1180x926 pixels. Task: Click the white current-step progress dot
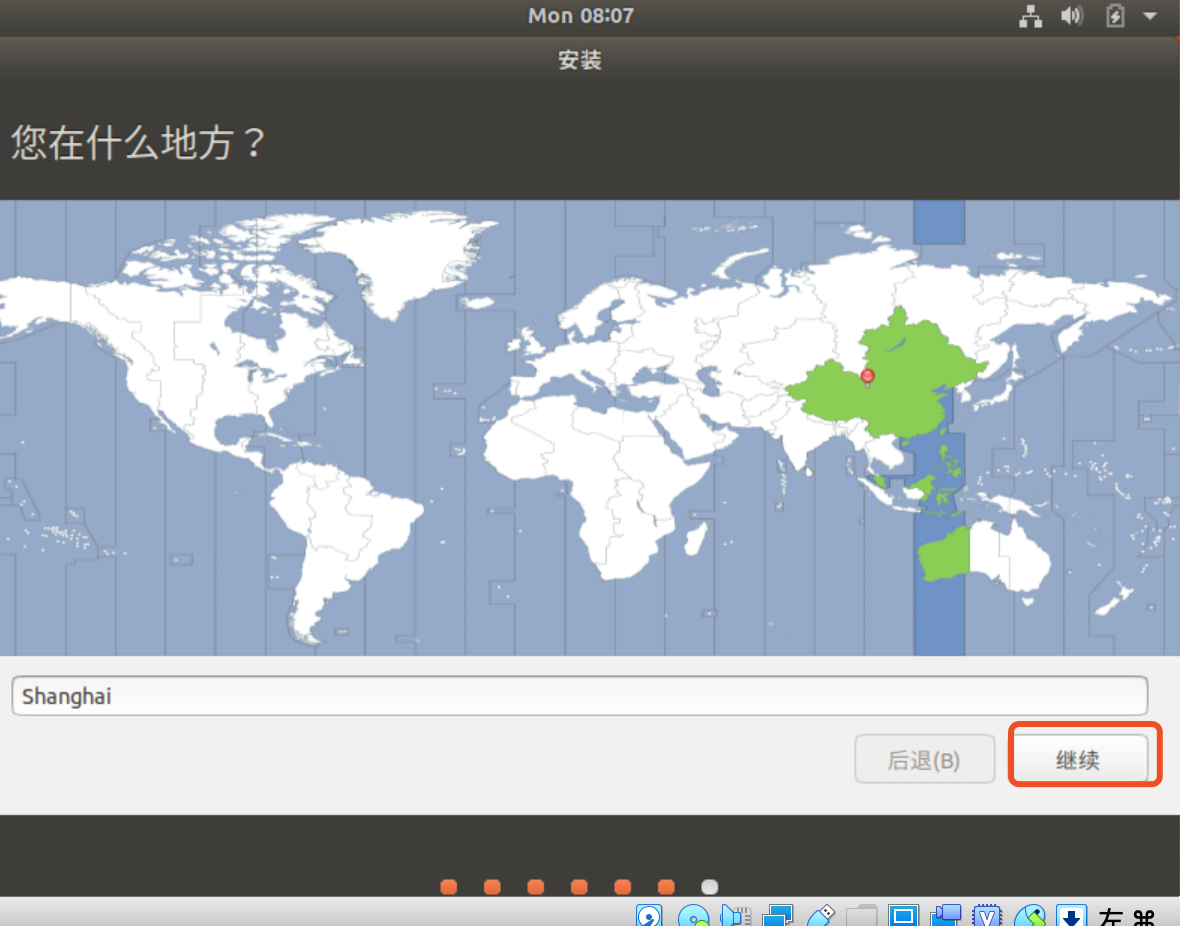710,887
